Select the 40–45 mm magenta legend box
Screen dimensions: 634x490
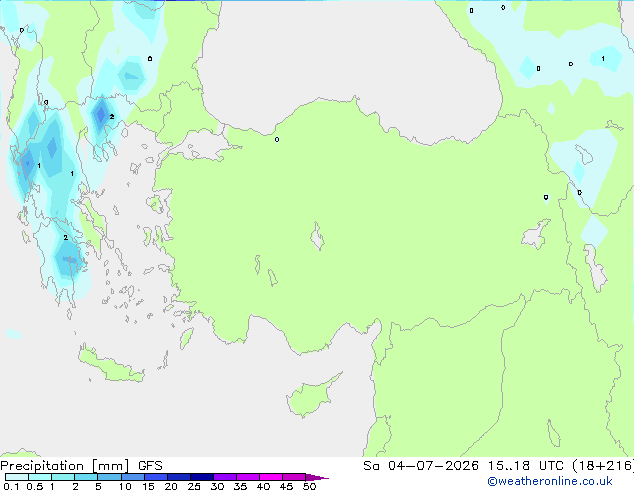271,477
